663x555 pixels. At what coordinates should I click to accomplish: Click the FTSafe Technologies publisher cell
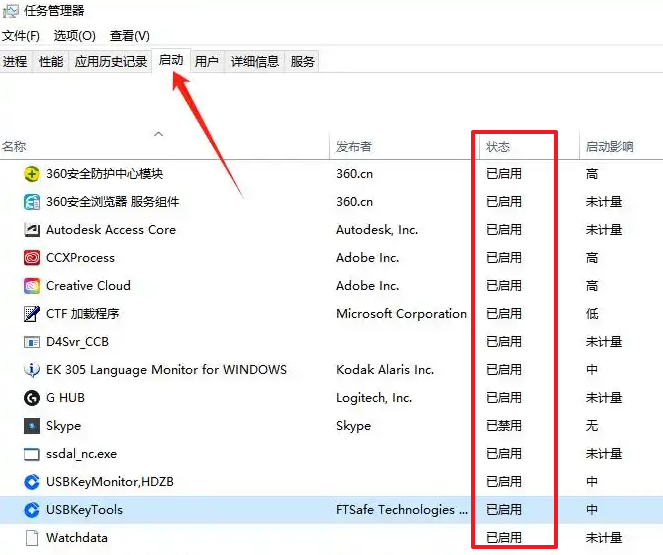402,510
